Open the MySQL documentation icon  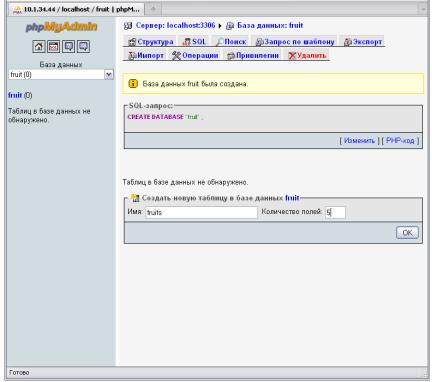point(83,47)
